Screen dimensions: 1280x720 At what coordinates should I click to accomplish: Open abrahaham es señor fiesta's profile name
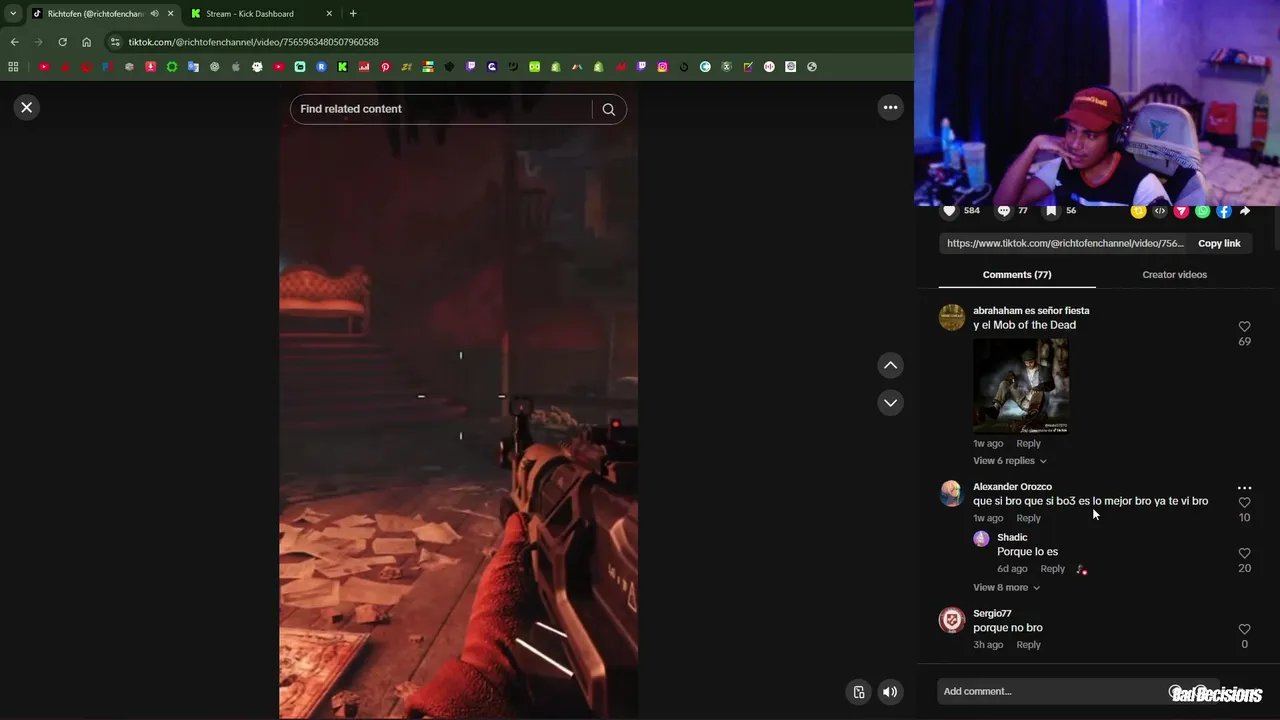point(1031,311)
